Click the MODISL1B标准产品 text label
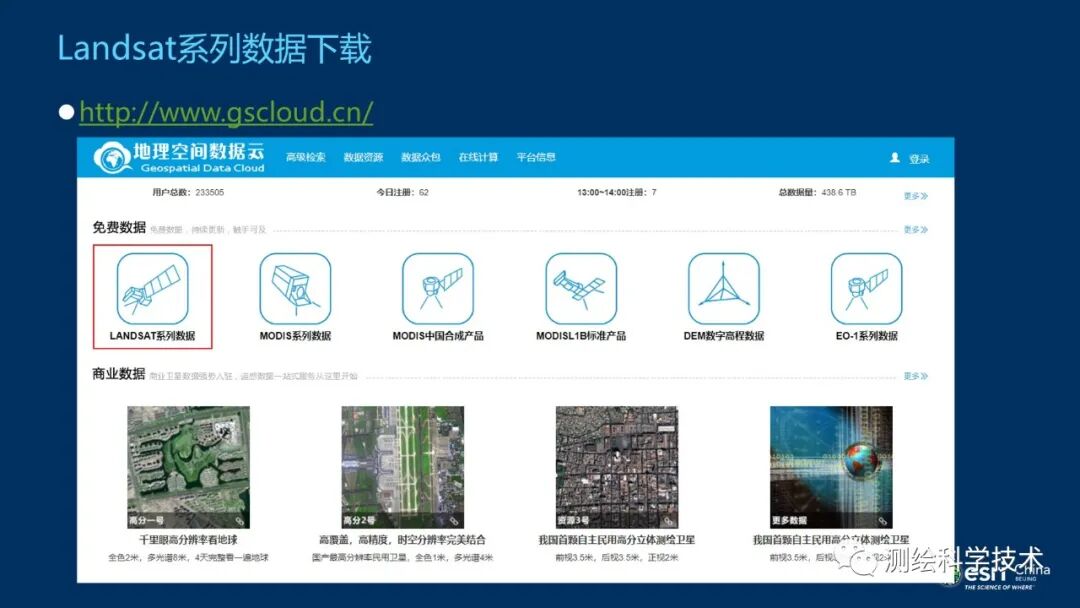The width and height of the screenshot is (1080, 608). [581, 336]
